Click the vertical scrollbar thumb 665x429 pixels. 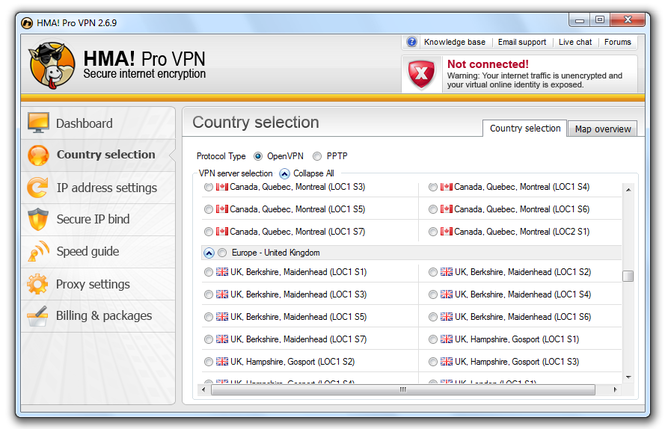[628, 276]
